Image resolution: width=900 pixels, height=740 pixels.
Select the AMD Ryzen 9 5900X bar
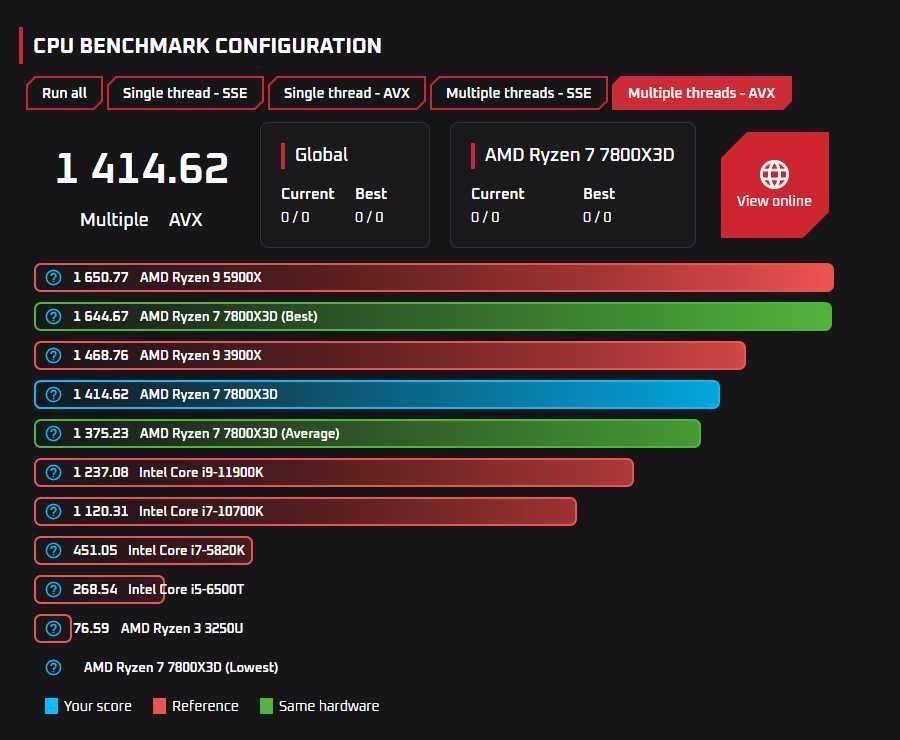[x=434, y=278]
